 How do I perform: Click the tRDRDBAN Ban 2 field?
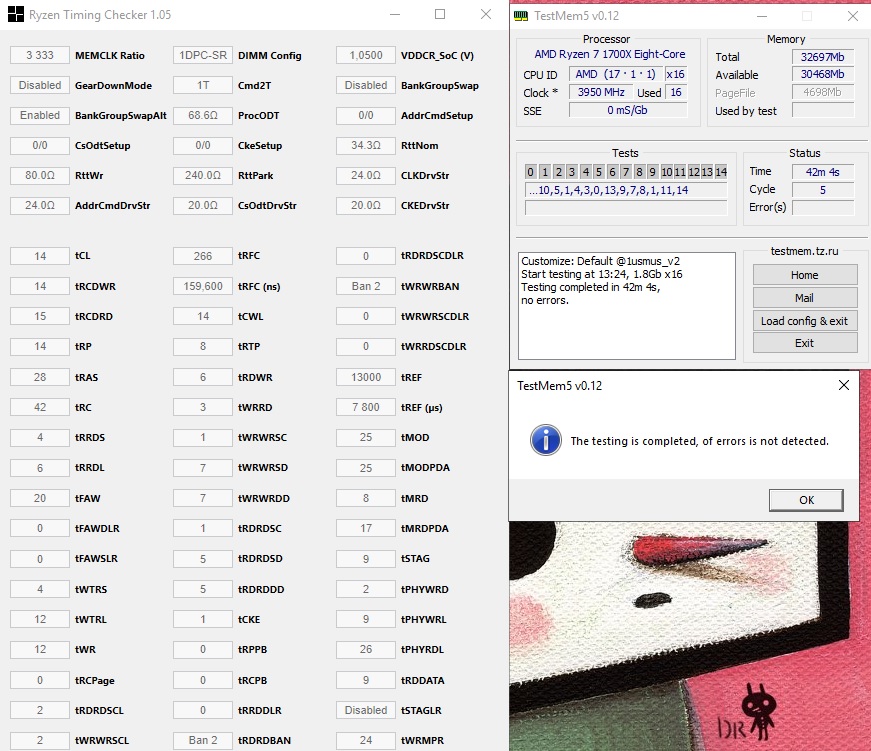click(203, 740)
